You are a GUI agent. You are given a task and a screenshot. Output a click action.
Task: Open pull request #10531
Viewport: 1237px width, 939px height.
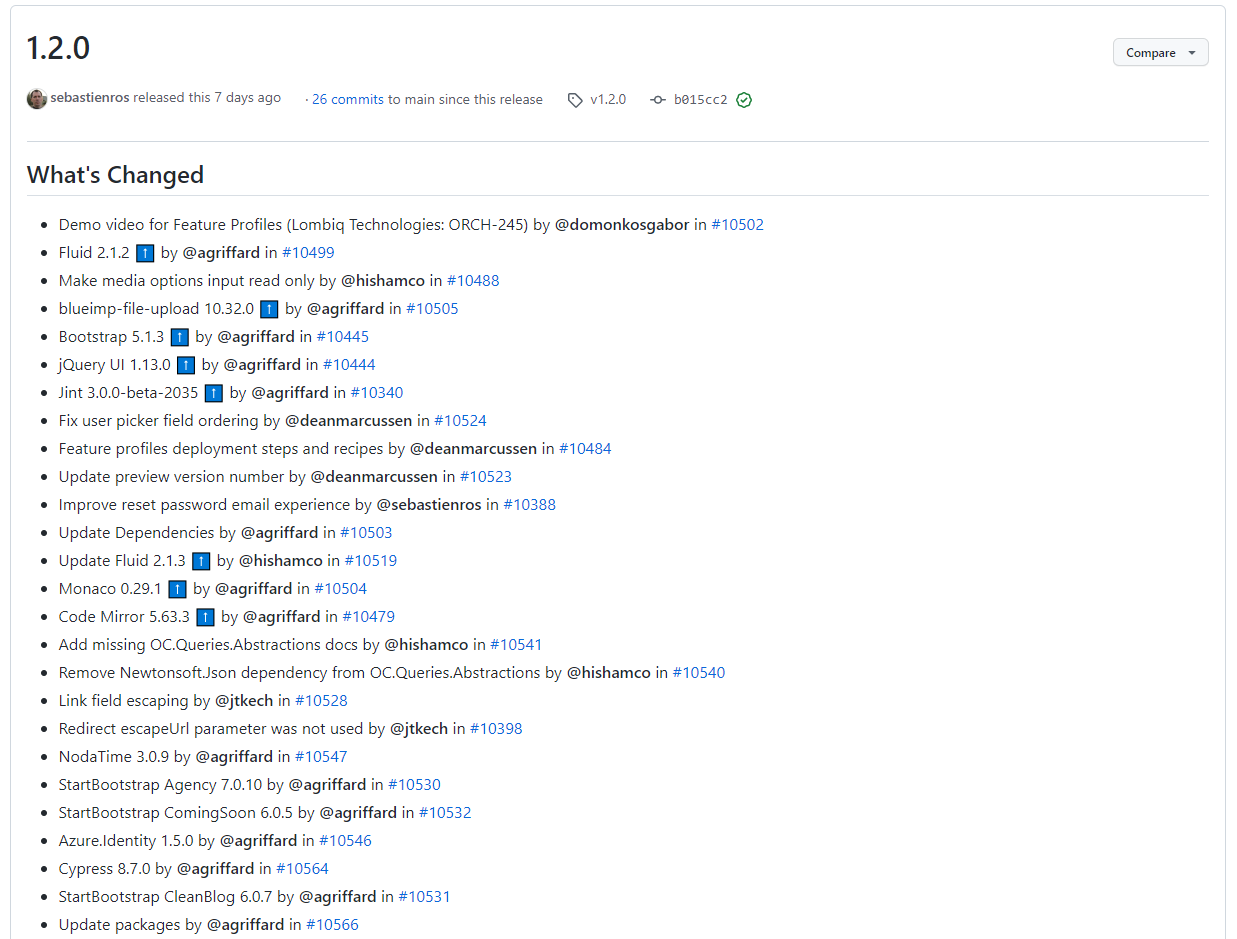pyautogui.click(x=424, y=897)
